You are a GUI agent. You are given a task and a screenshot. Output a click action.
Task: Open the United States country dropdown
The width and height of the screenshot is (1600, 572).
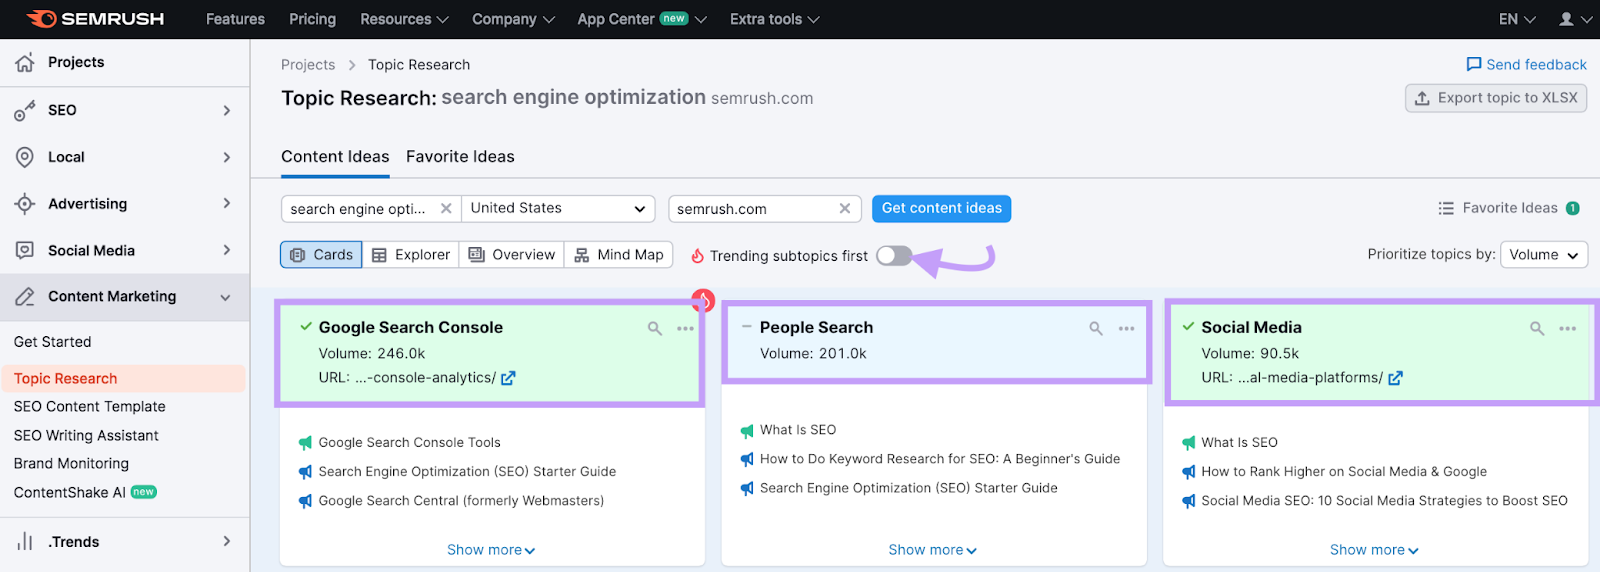point(557,208)
